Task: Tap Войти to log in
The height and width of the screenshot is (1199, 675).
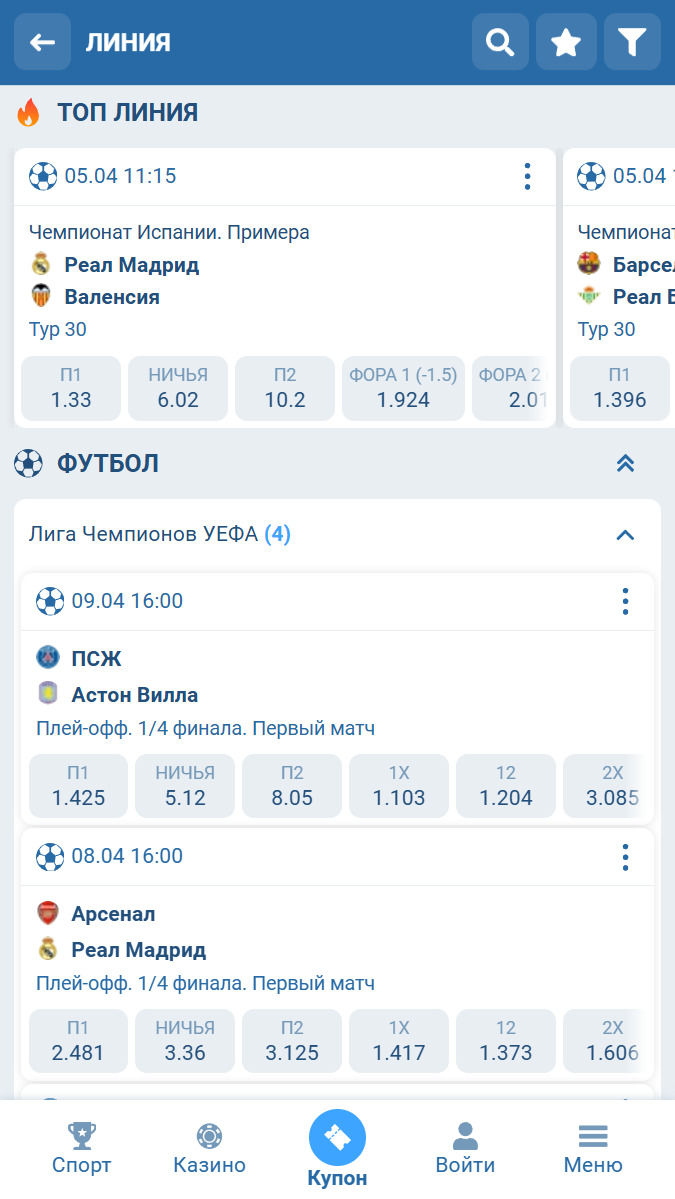Action: [465, 1149]
